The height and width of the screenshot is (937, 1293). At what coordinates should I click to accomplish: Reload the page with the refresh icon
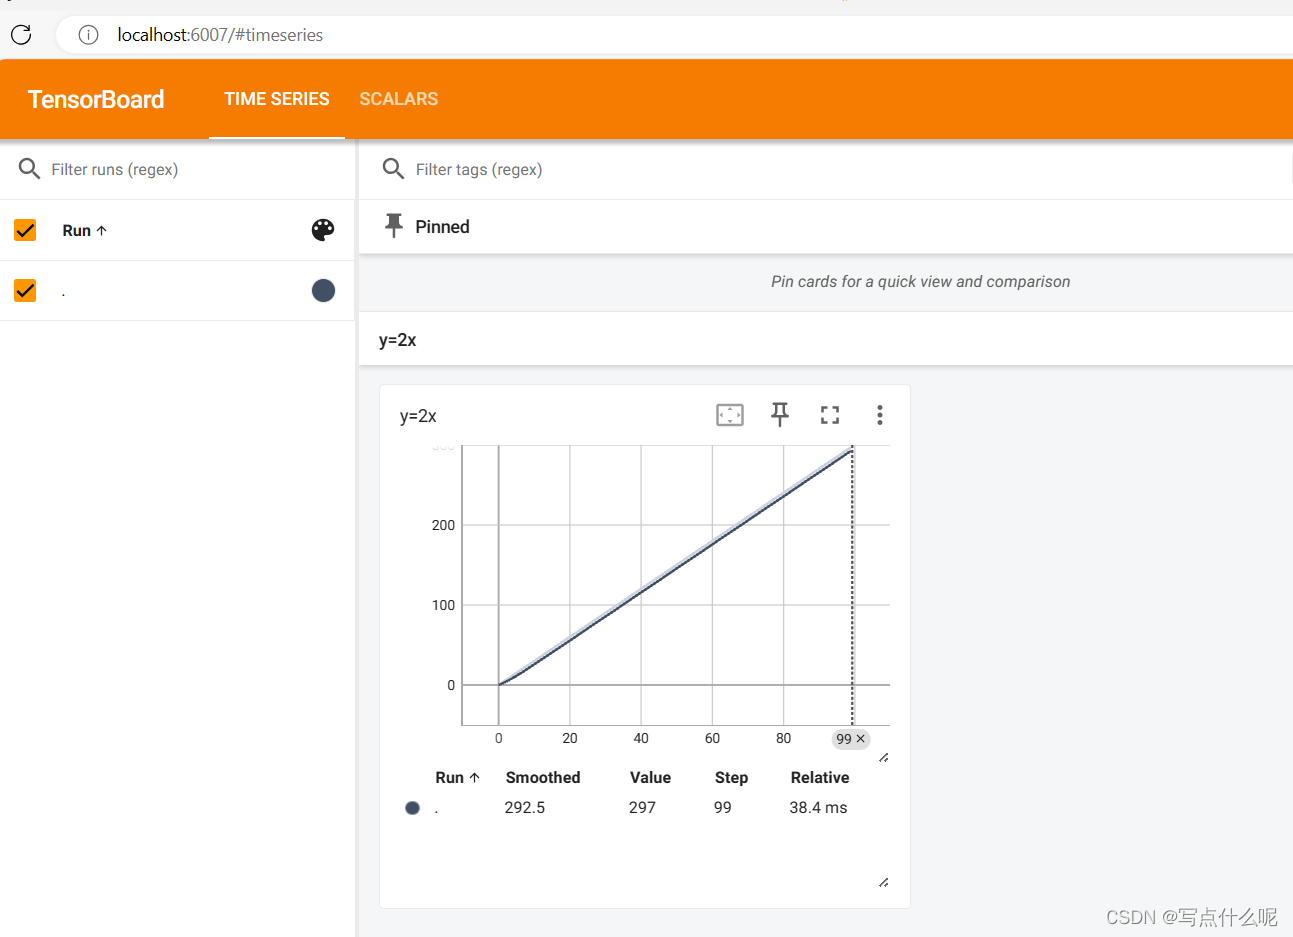click(x=21, y=35)
